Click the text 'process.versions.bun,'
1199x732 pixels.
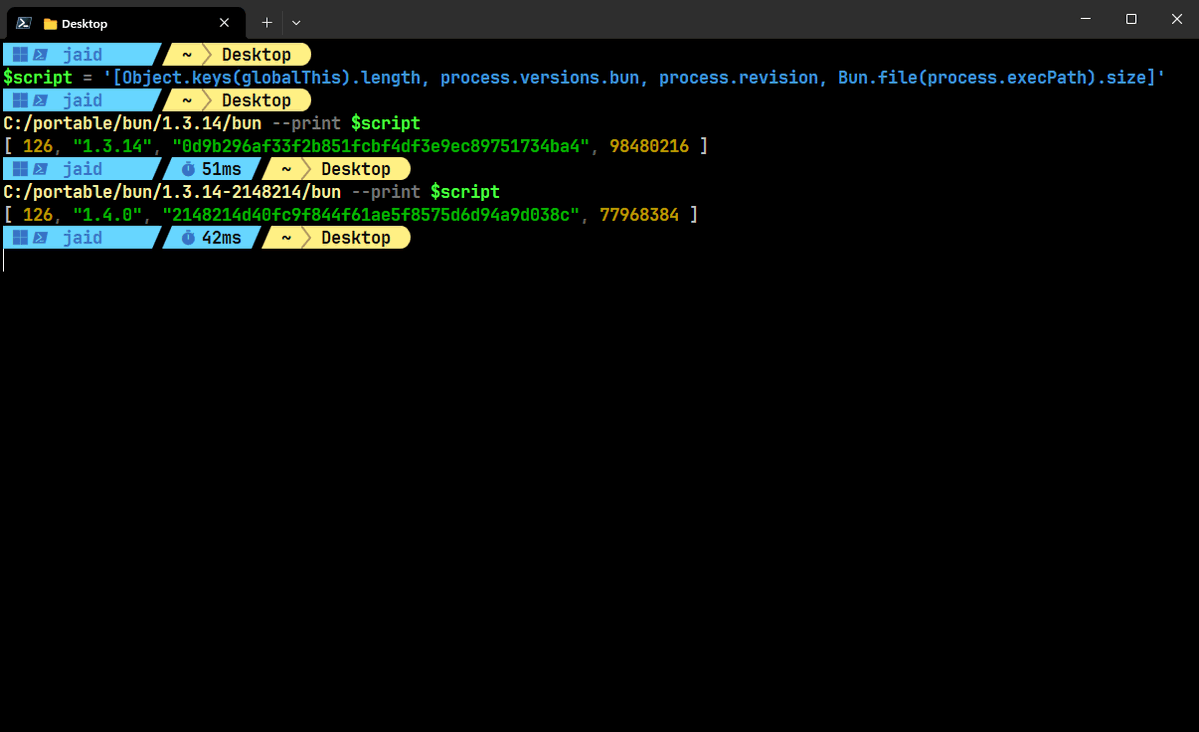click(544, 77)
